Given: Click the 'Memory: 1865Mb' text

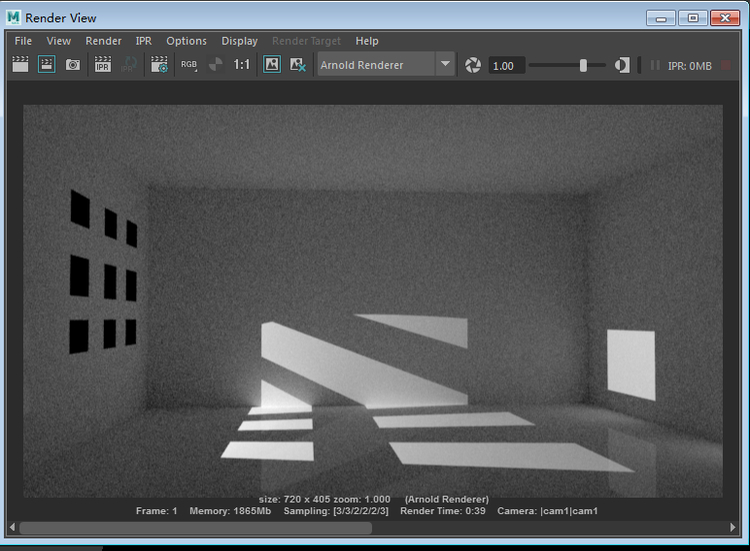Looking at the screenshot, I should [230, 511].
